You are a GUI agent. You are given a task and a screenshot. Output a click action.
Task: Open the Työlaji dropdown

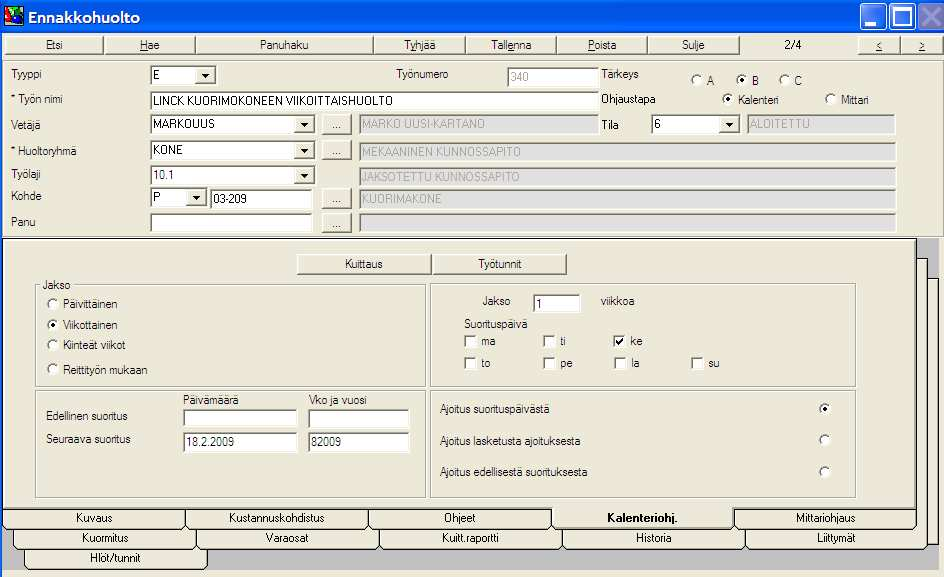coord(304,176)
